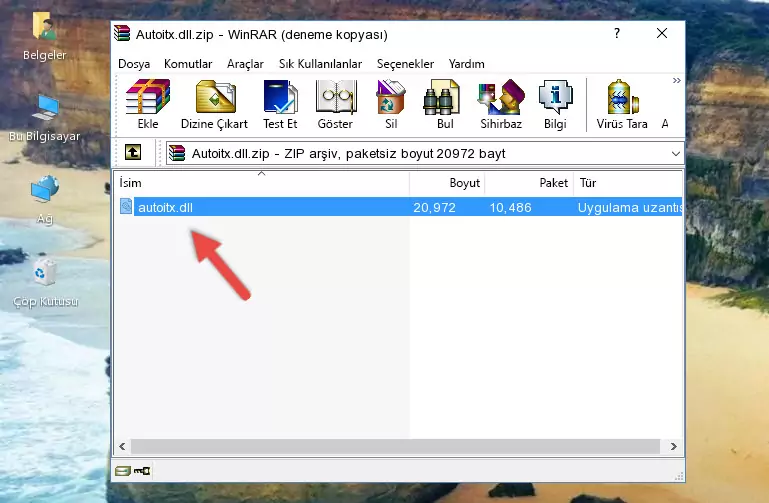The image size is (769, 503).
Task: Click the horizontal scrollbar track
Action: click(x=395, y=446)
